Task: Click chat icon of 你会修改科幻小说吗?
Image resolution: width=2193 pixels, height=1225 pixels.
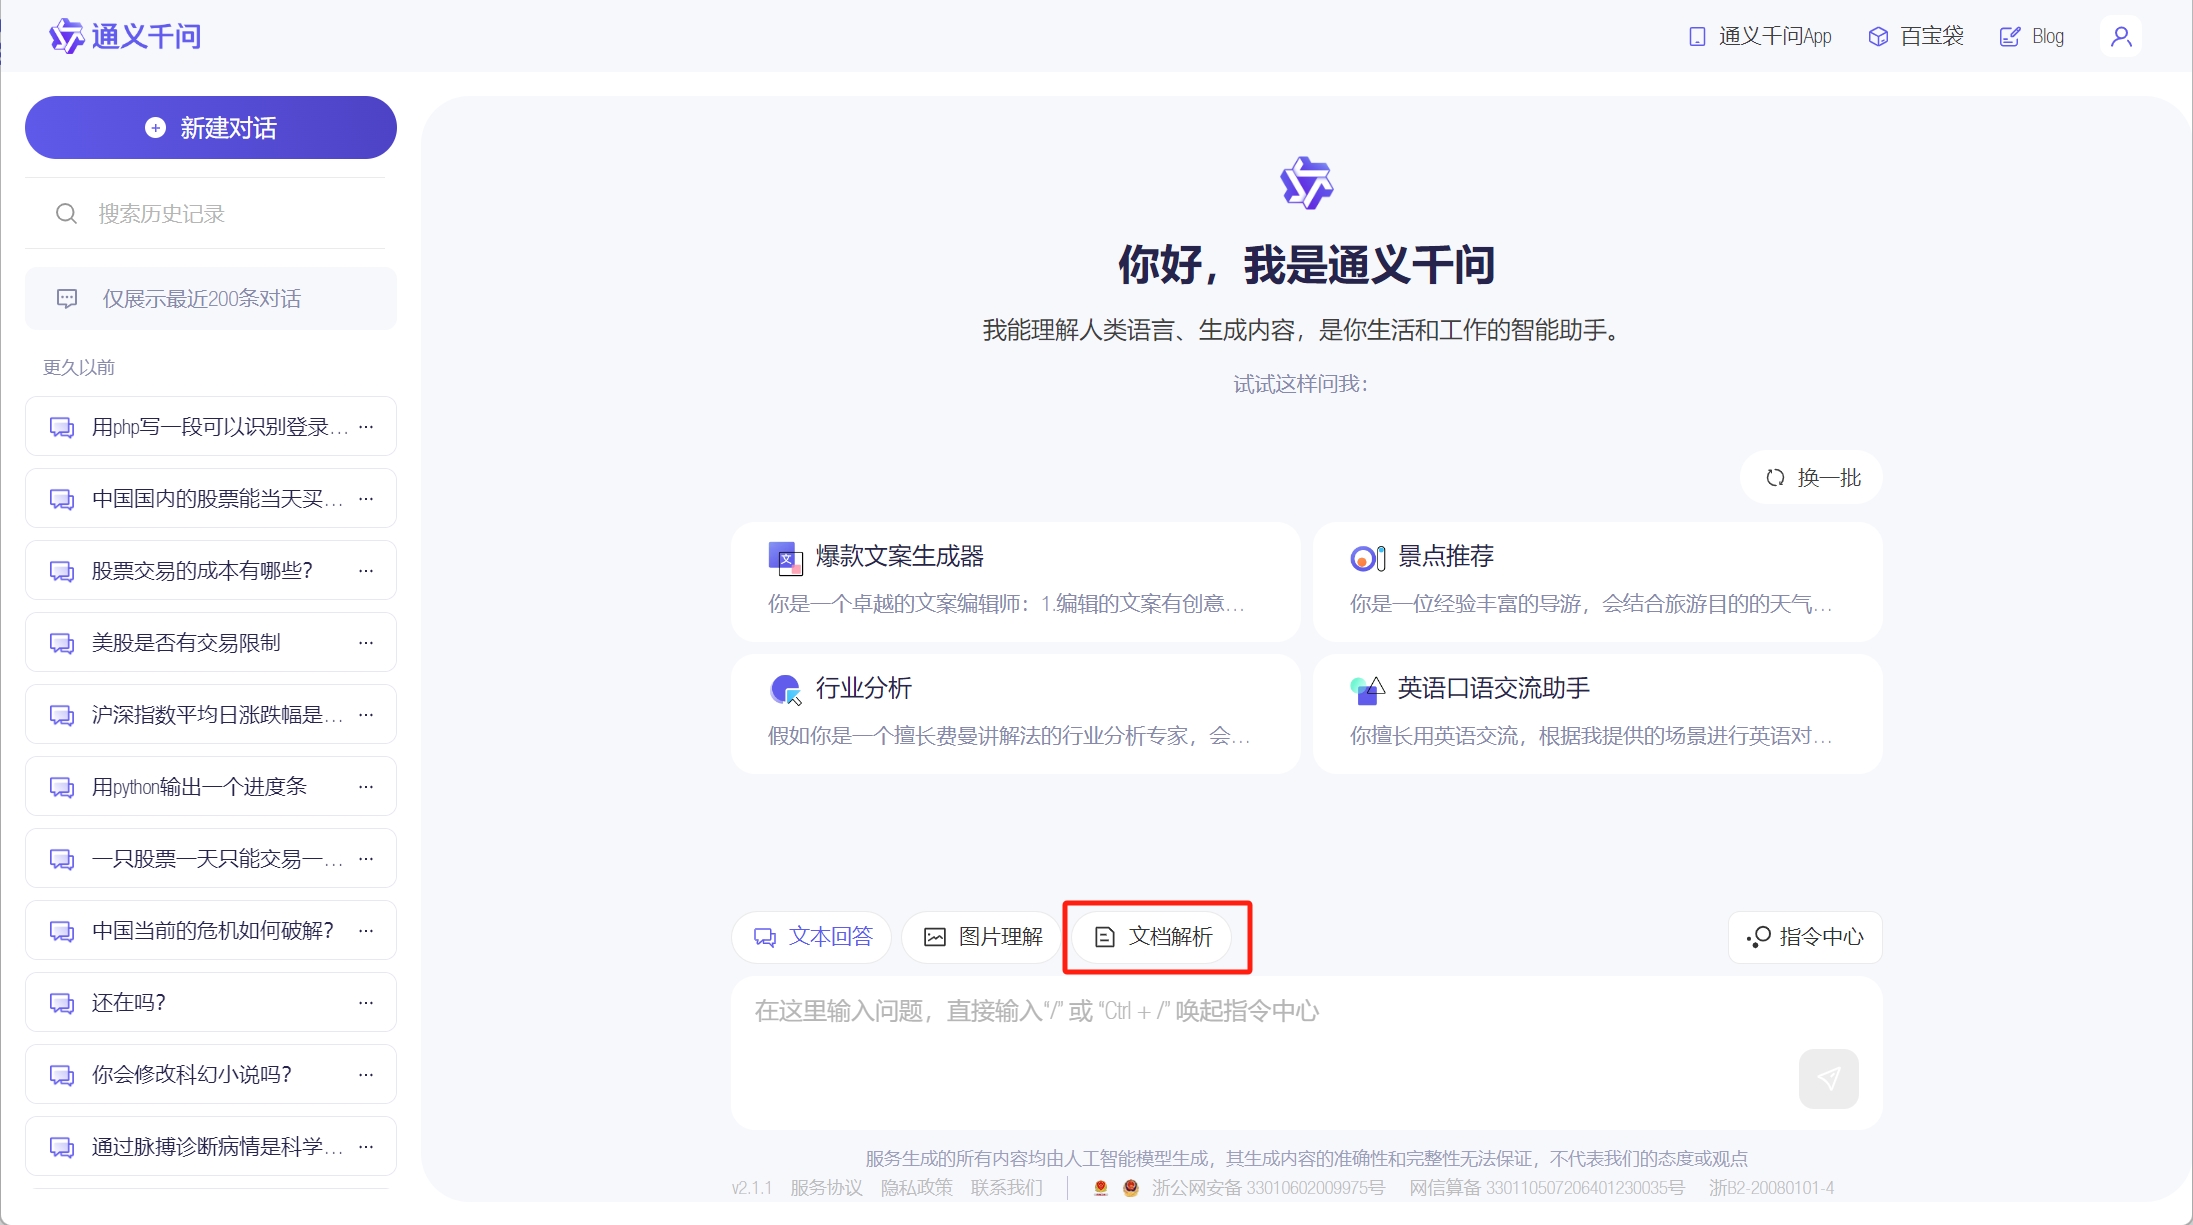Action: pos(62,1075)
